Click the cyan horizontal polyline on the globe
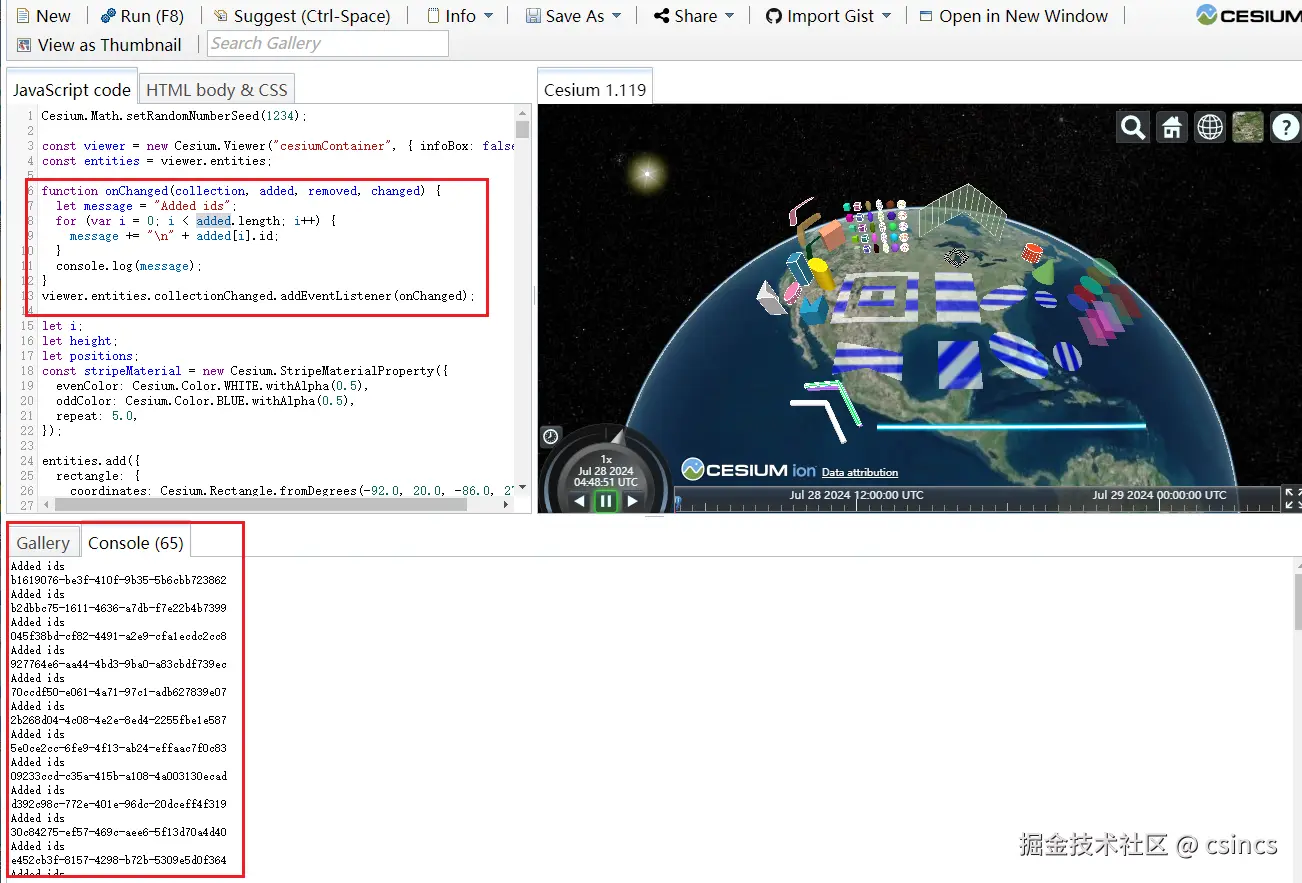 pos(1011,427)
